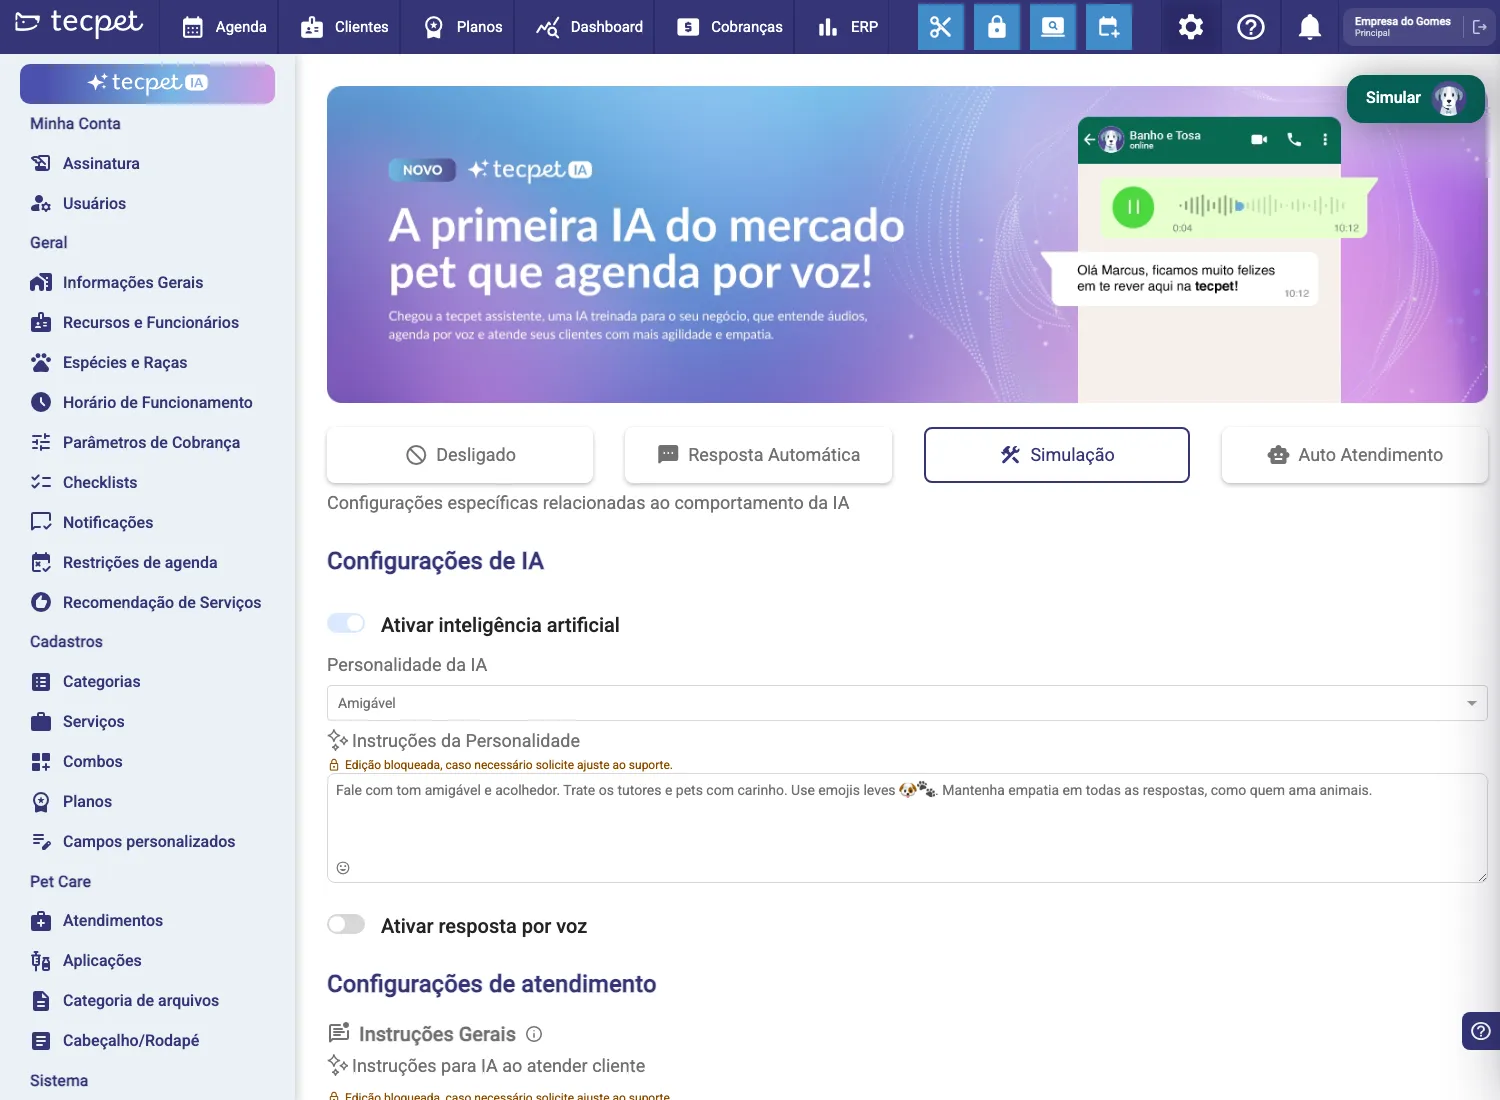Select Simulação mode
1500x1100 pixels.
coord(1057,455)
